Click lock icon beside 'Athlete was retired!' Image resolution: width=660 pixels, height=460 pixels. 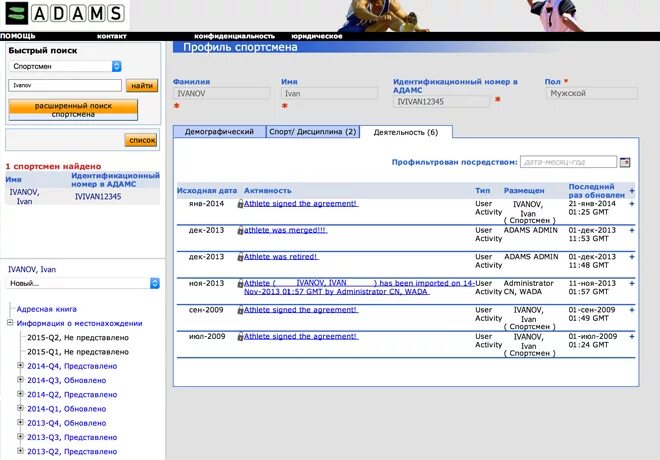pyautogui.click(x=240, y=257)
